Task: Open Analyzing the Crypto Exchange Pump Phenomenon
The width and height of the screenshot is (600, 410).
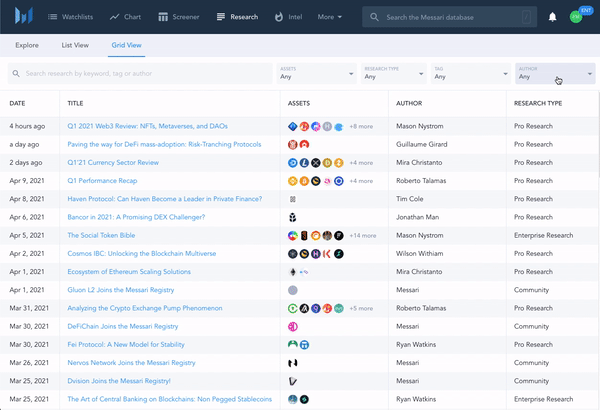Action: [145, 308]
